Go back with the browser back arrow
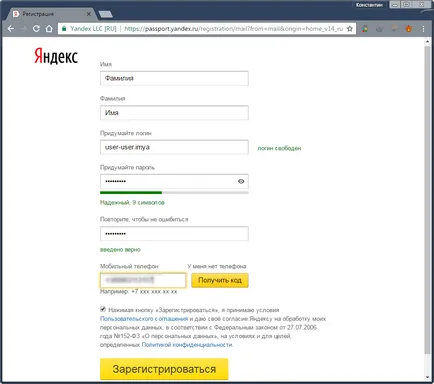 [11, 29]
